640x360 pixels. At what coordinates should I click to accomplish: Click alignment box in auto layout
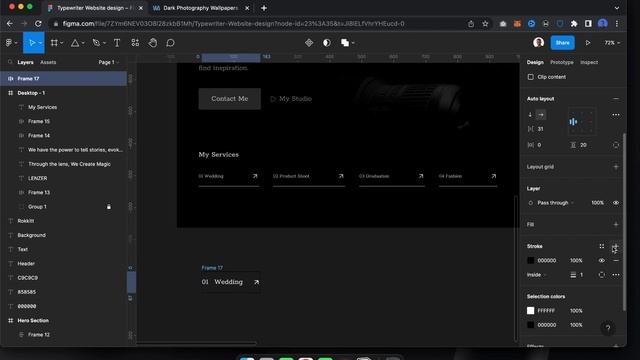click(x=581, y=122)
